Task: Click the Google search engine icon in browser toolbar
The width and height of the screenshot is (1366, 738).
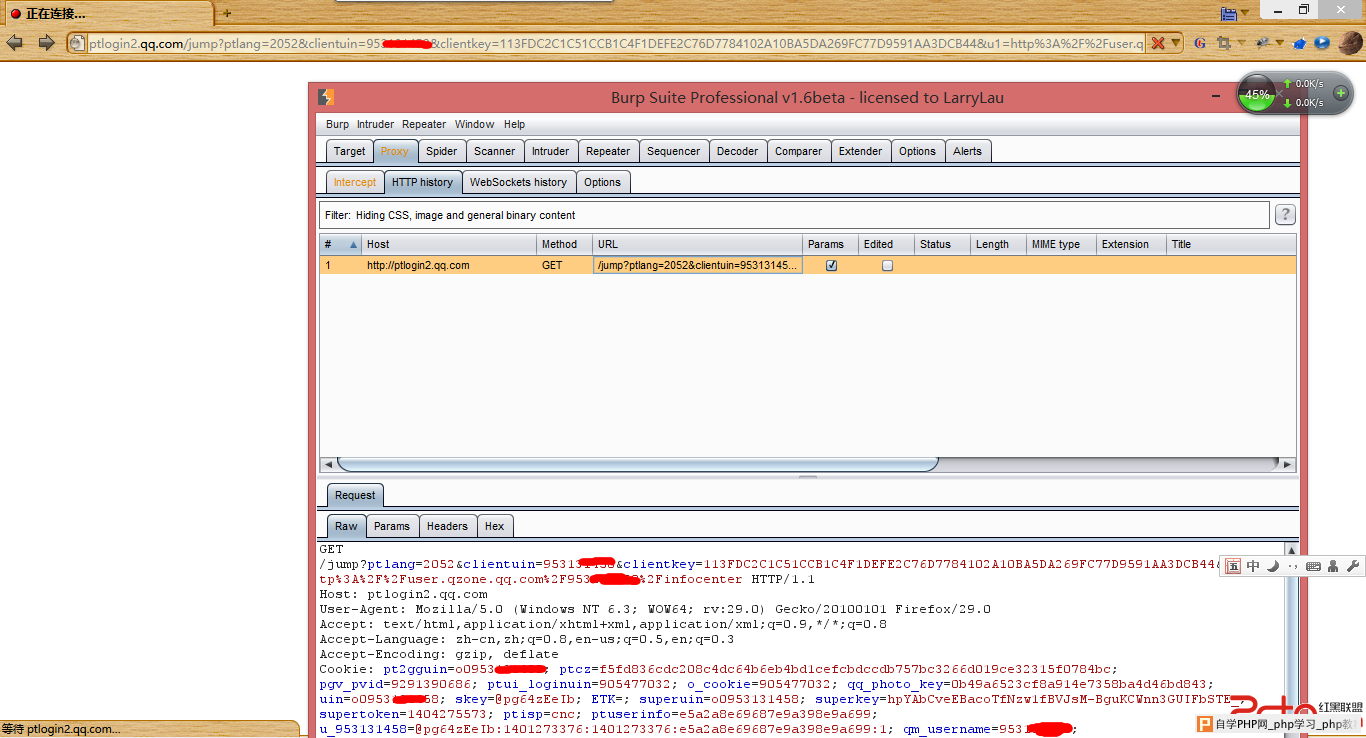Action: 1200,43
